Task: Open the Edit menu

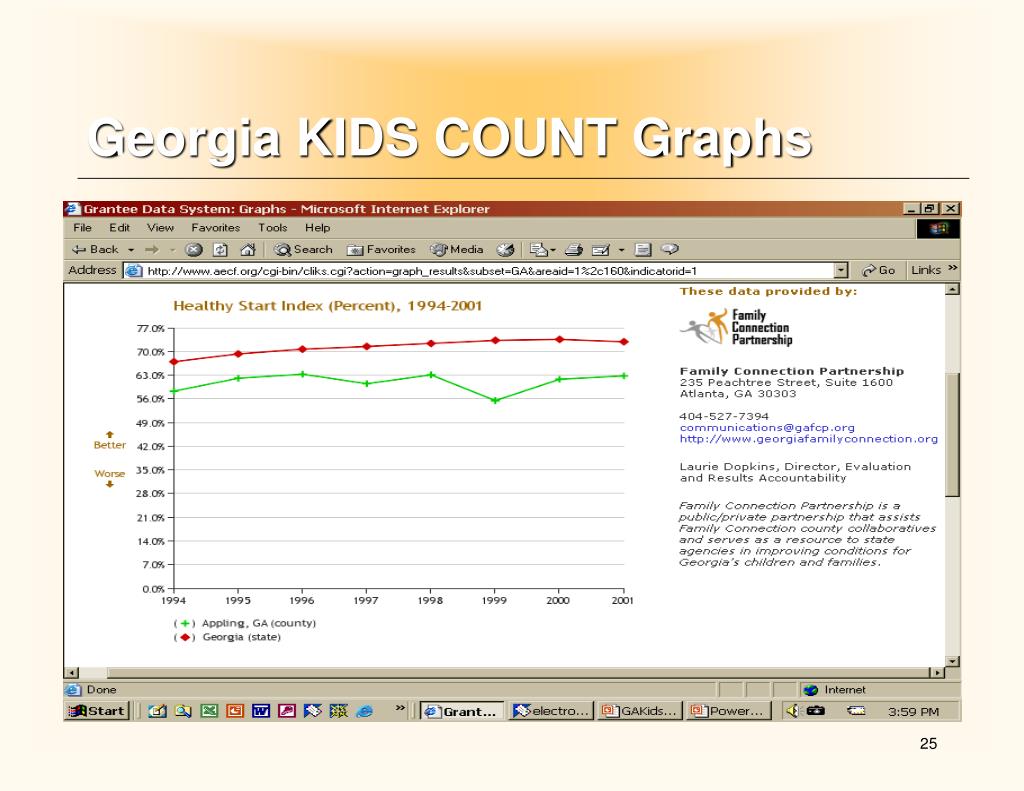Action: pos(120,227)
